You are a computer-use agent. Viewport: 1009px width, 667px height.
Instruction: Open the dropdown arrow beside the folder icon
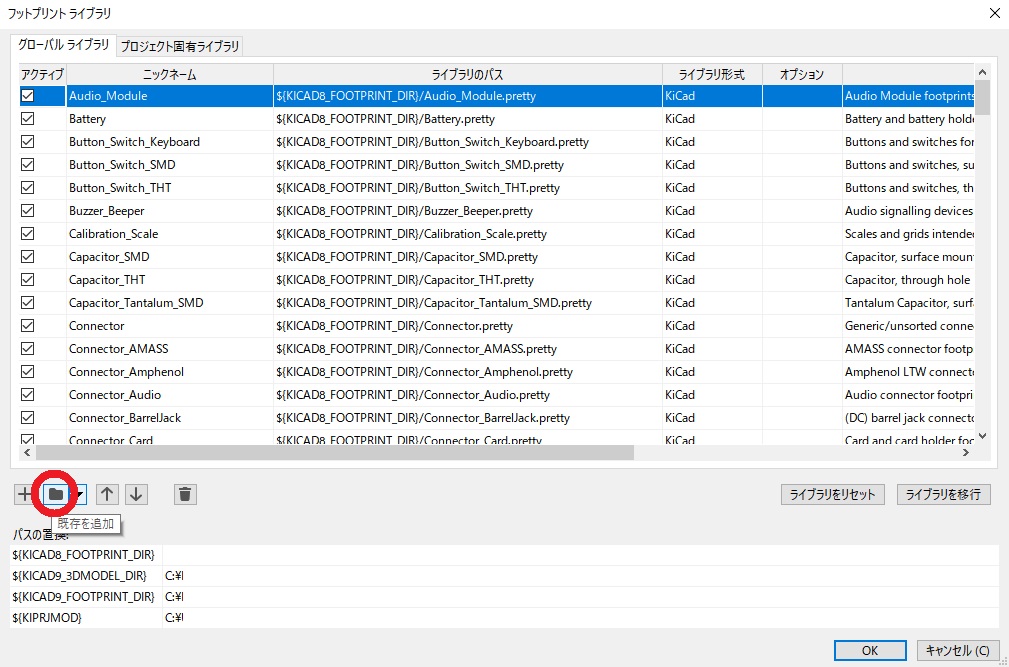tap(79, 494)
